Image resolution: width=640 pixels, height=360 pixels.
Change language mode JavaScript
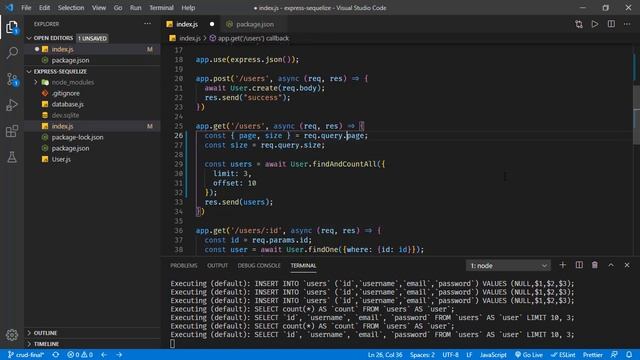[493, 355]
